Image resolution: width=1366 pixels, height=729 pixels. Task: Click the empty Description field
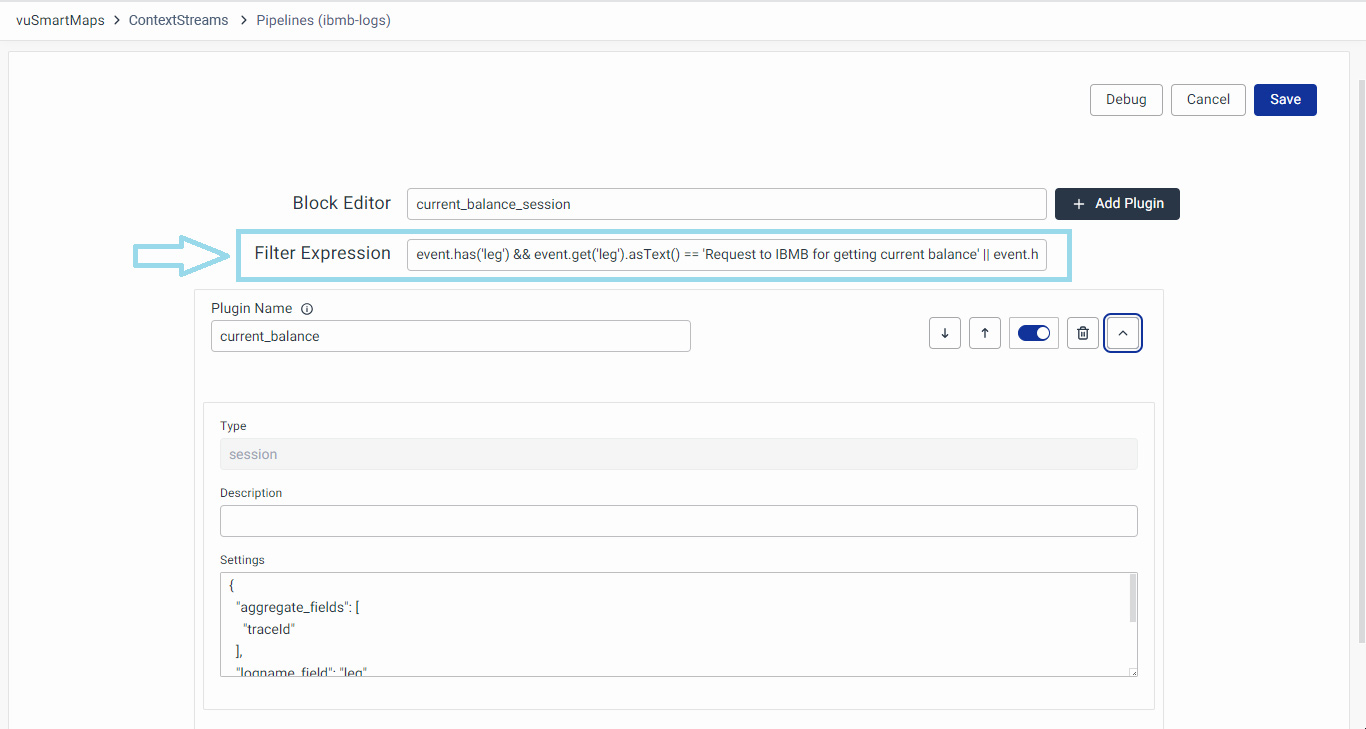click(678, 521)
